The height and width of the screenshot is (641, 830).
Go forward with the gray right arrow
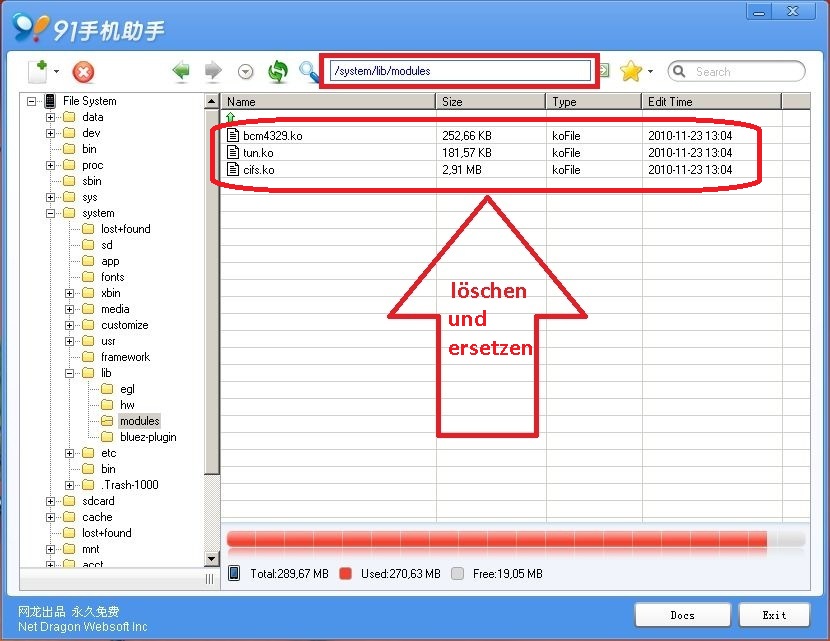[213, 71]
